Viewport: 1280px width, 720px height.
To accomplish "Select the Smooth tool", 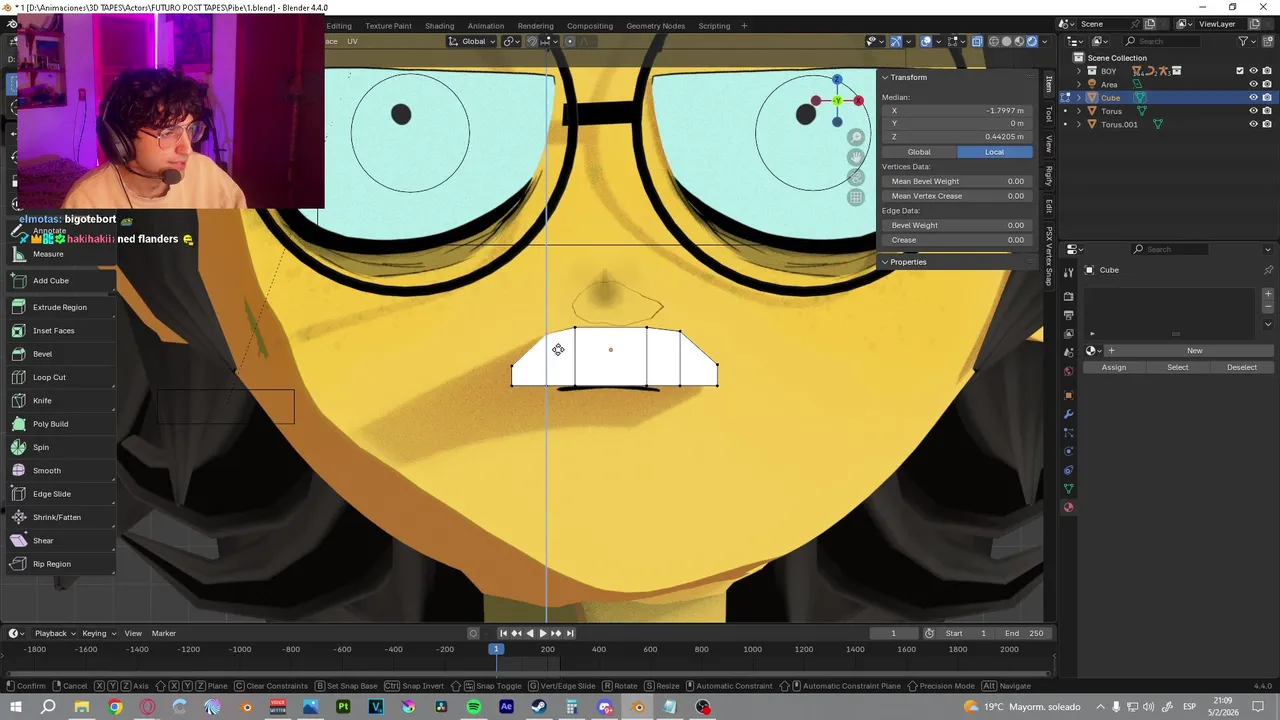I will coord(60,470).
